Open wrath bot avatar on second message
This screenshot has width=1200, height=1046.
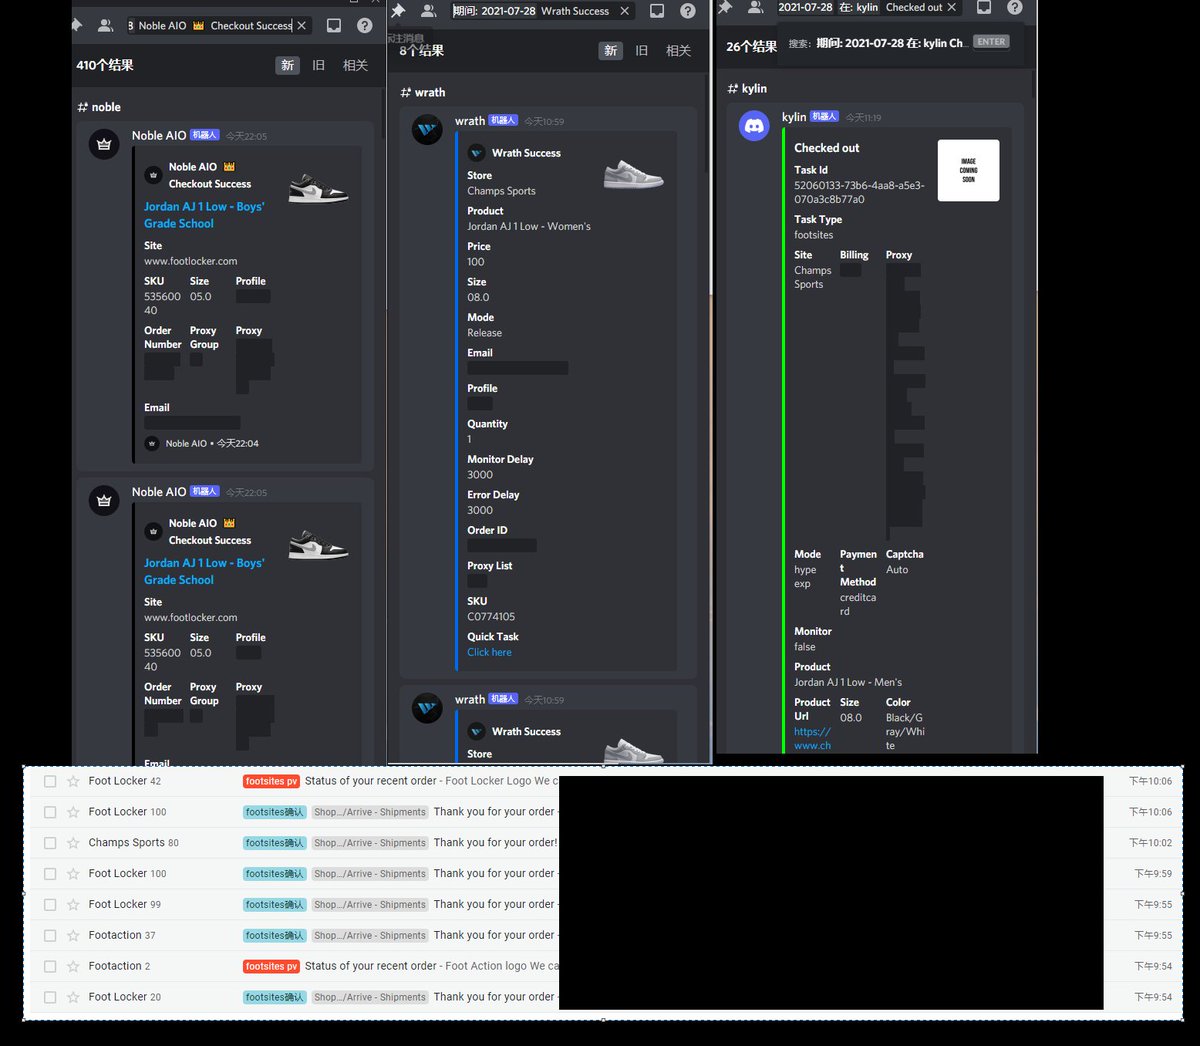coord(427,708)
